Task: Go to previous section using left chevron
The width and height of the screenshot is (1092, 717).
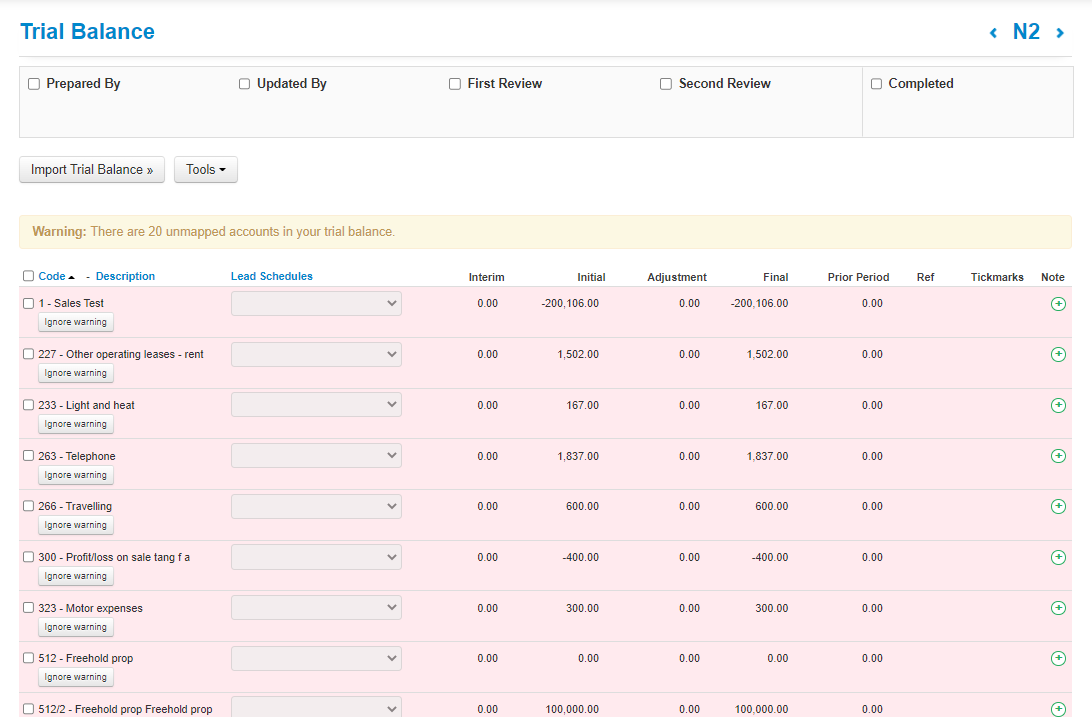Action: [993, 33]
